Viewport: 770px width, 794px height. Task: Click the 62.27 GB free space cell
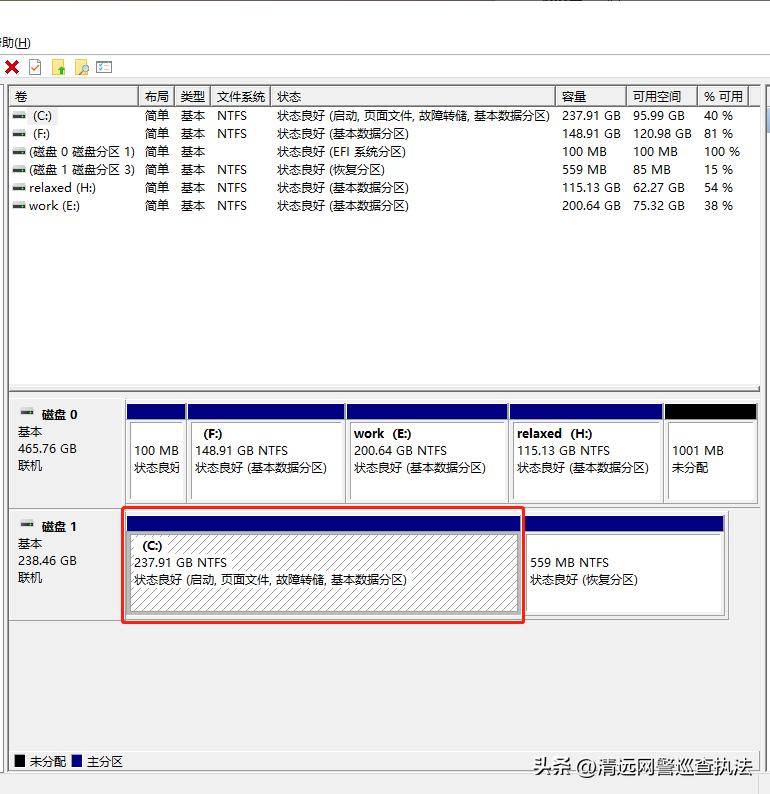(x=658, y=188)
